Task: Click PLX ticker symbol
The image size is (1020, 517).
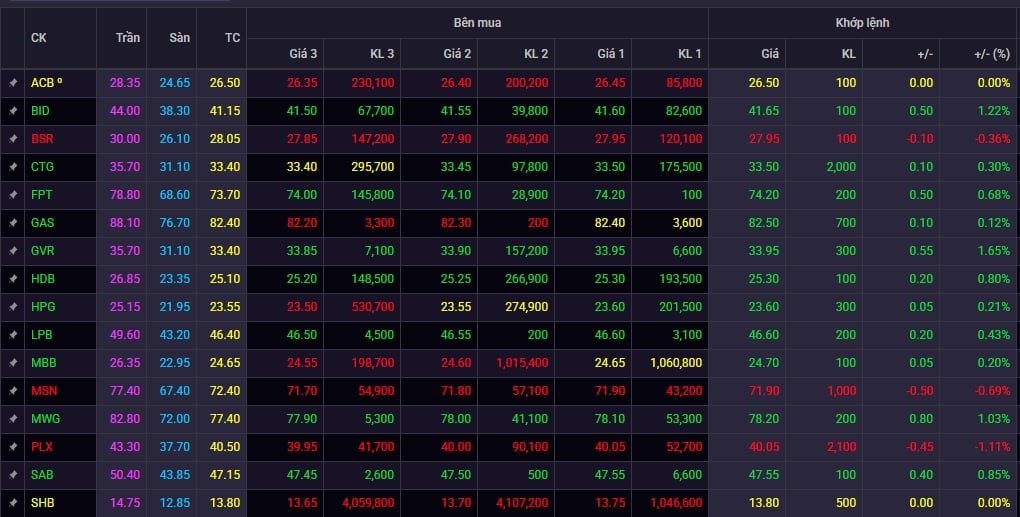Action: 42,446
